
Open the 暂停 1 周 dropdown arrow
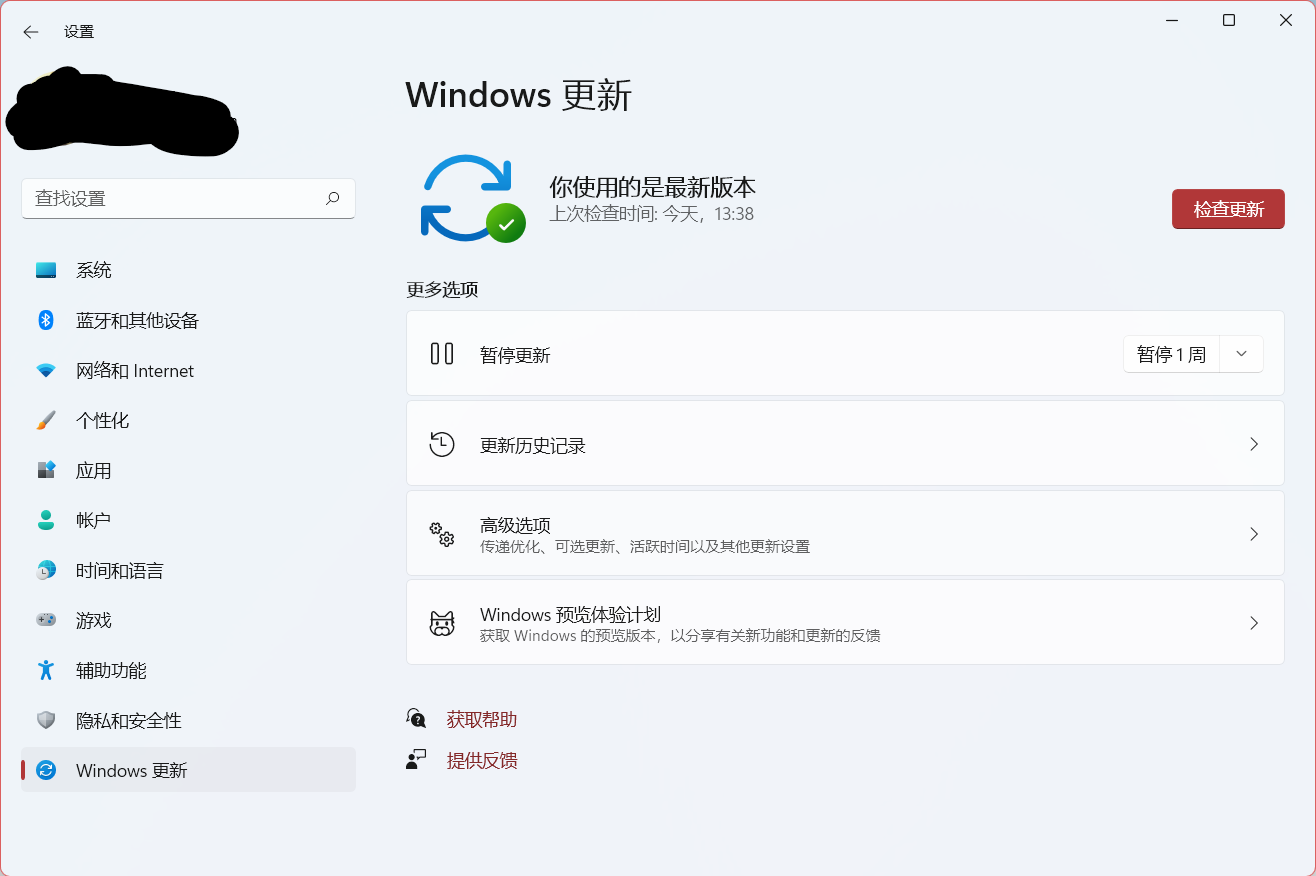click(1241, 353)
